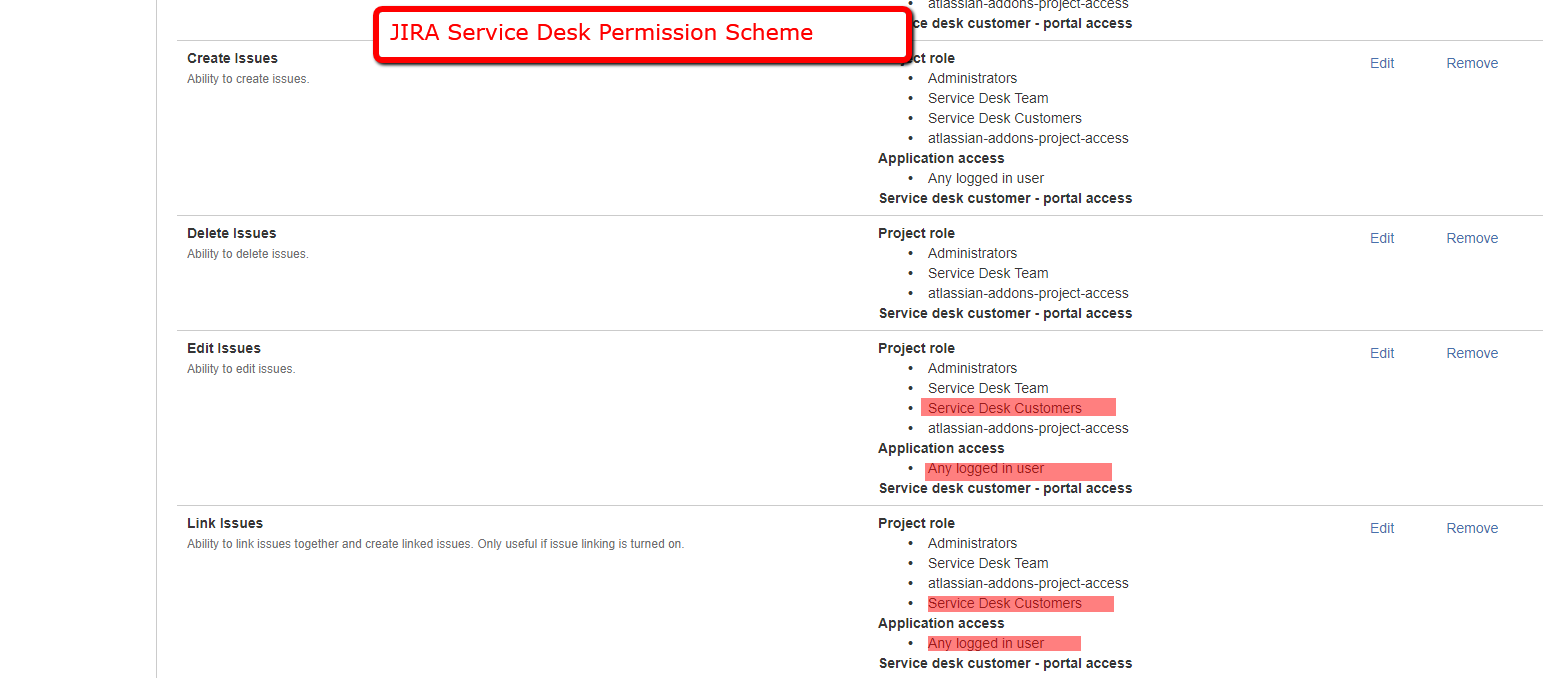
Task: Click Project role heading in Delete Issues
Action: pyautogui.click(x=916, y=233)
